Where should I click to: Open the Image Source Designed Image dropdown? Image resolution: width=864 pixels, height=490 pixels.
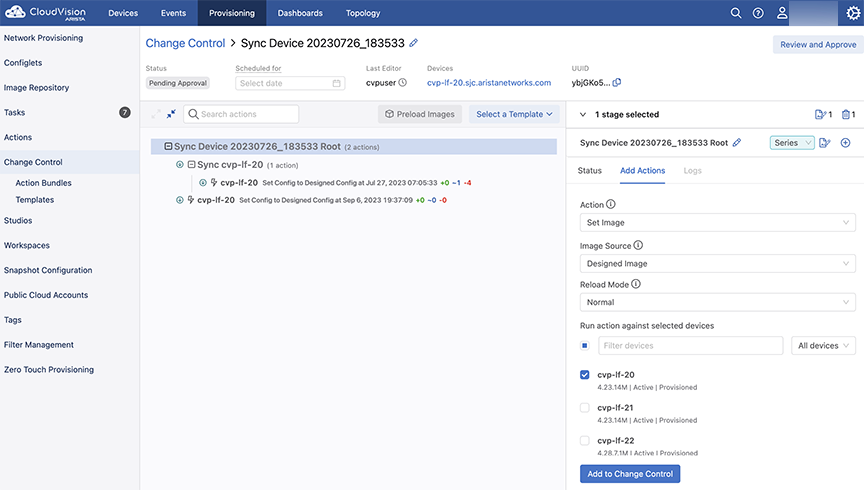click(x=717, y=263)
